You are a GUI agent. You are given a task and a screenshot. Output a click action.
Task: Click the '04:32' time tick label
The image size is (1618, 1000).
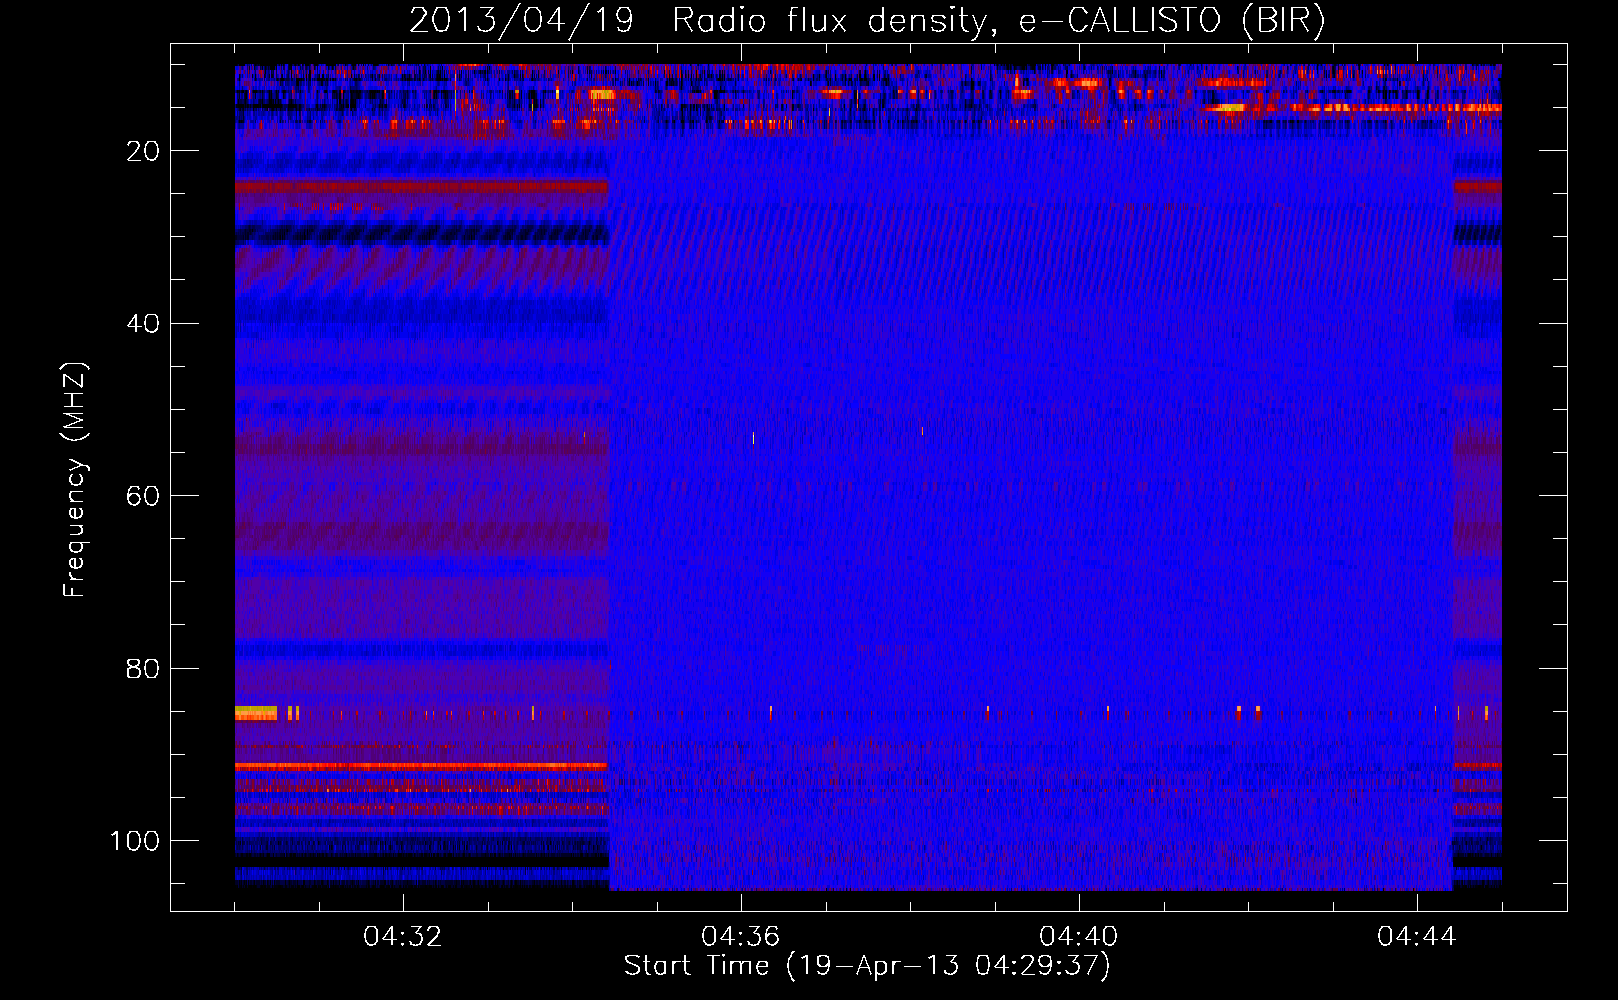[403, 937]
